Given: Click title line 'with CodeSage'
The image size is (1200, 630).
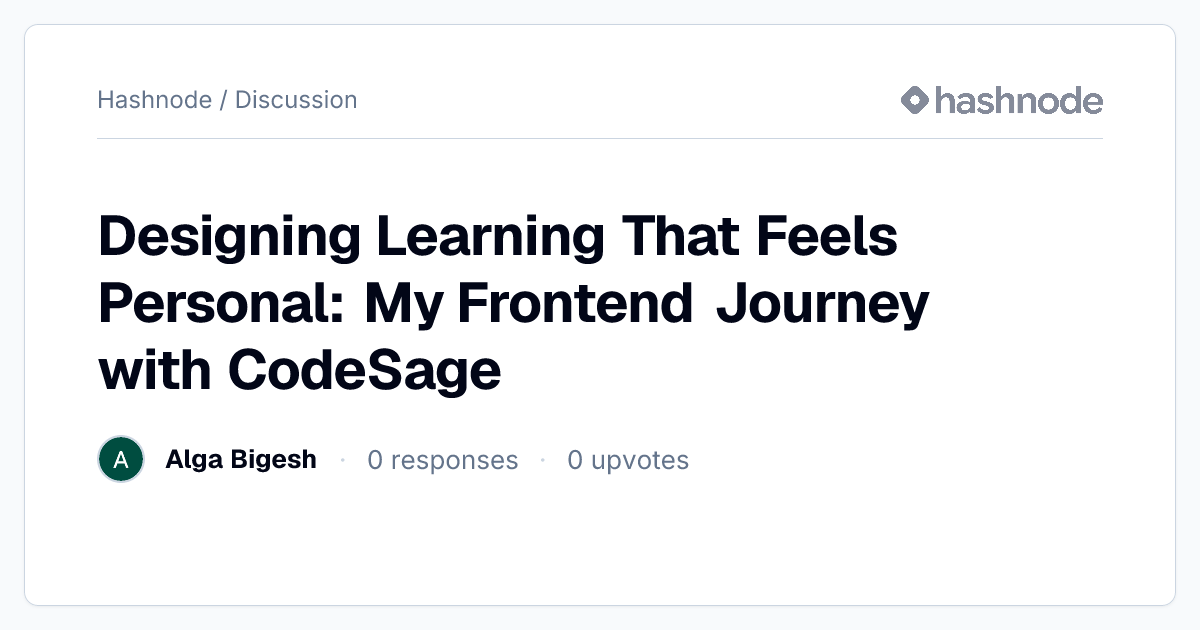Looking at the screenshot, I should [x=299, y=370].
